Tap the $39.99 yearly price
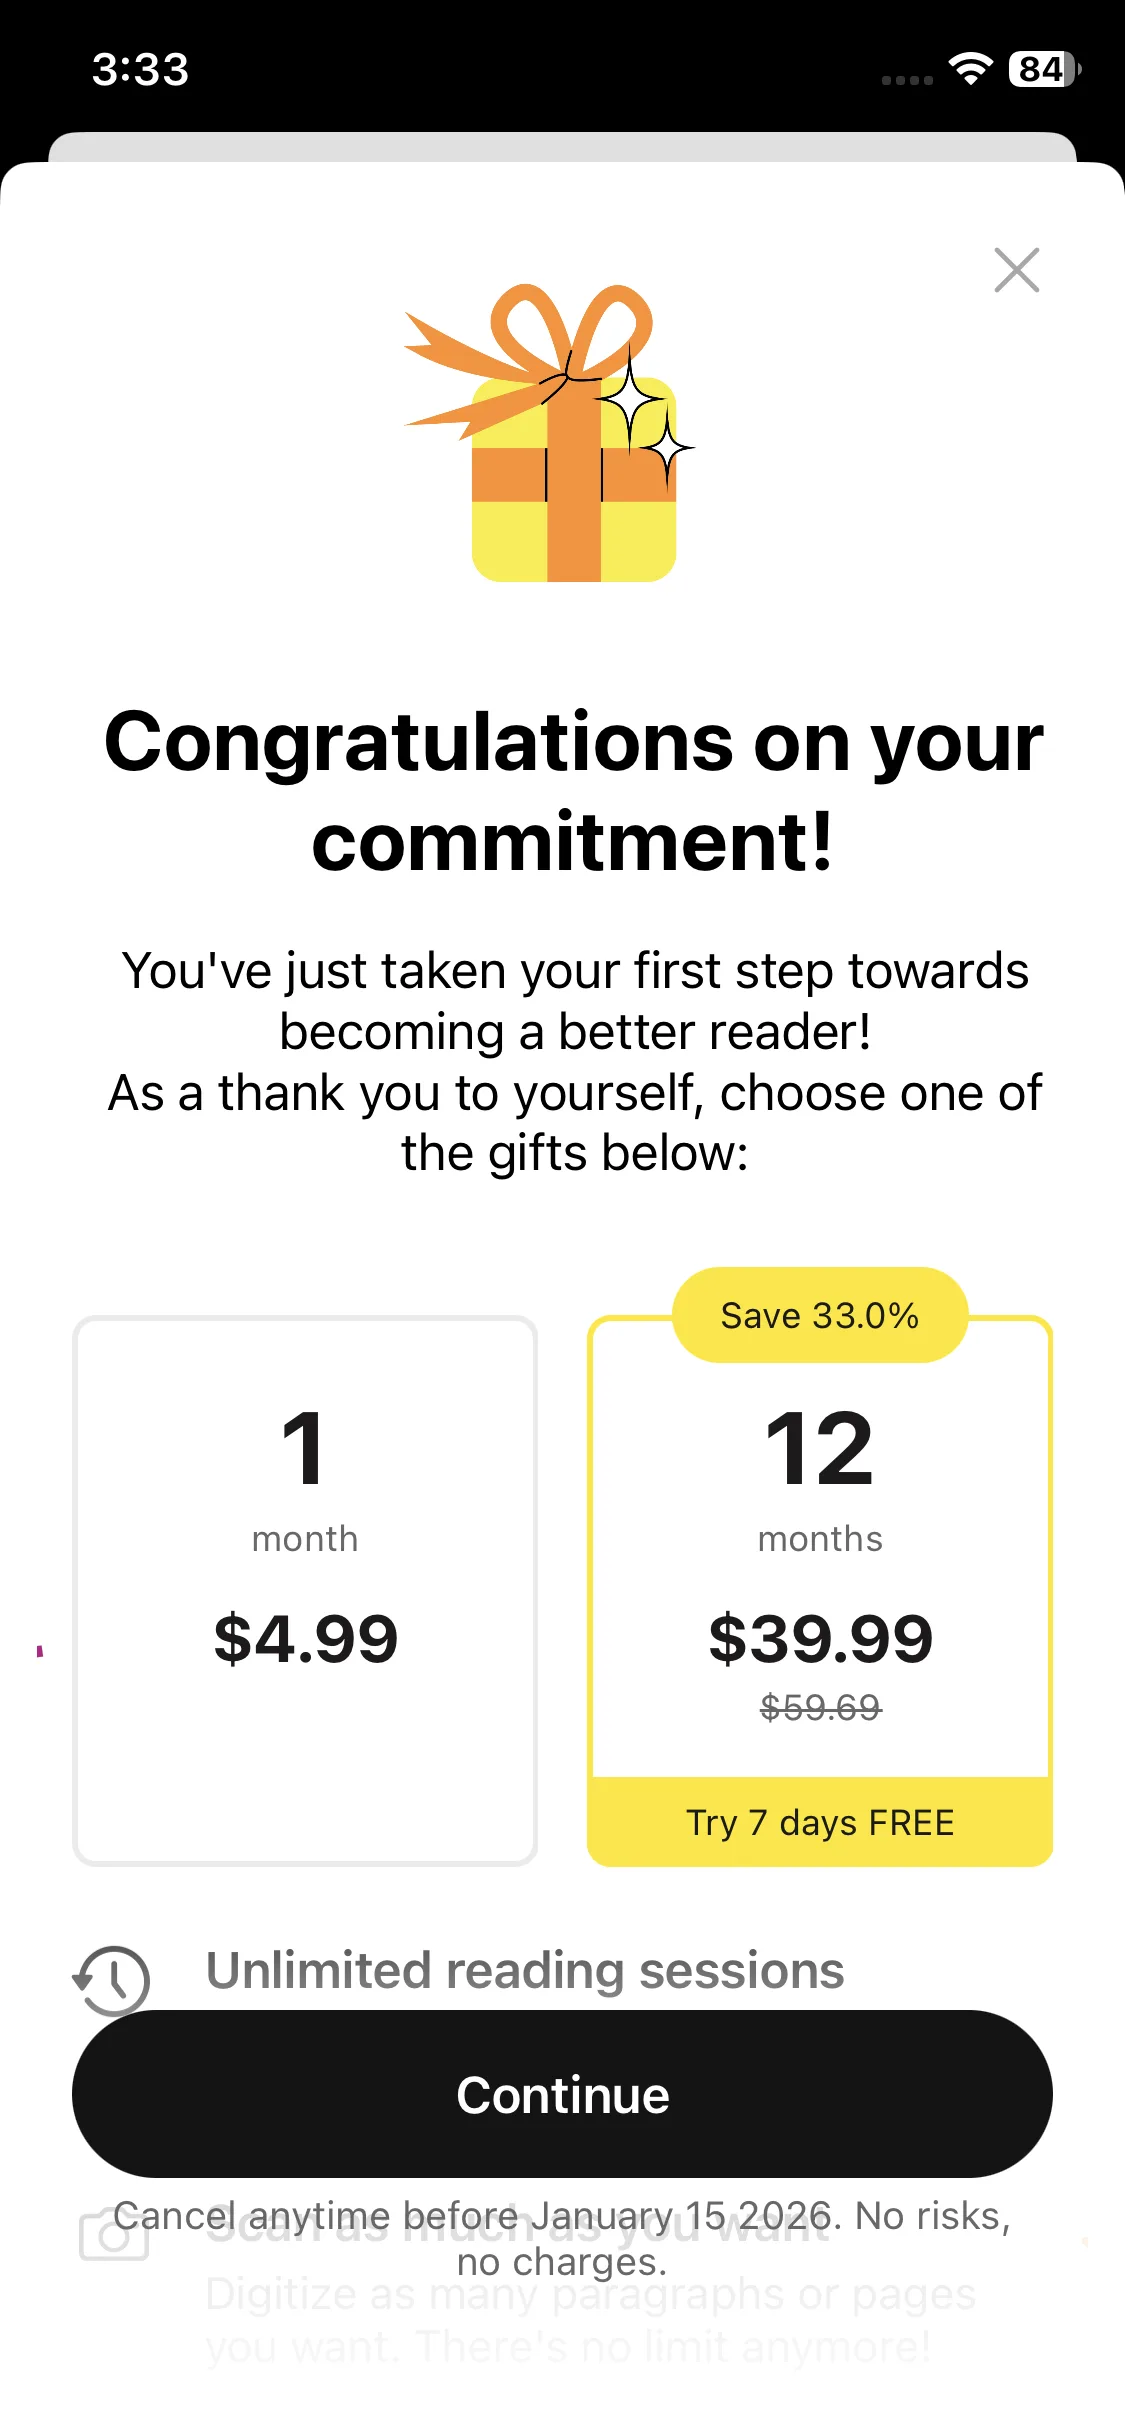 point(820,1639)
